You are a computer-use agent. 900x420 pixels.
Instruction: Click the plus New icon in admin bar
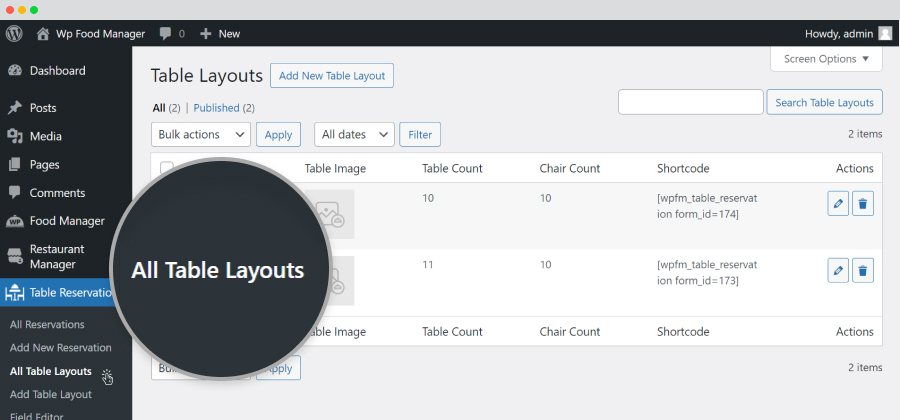205,34
